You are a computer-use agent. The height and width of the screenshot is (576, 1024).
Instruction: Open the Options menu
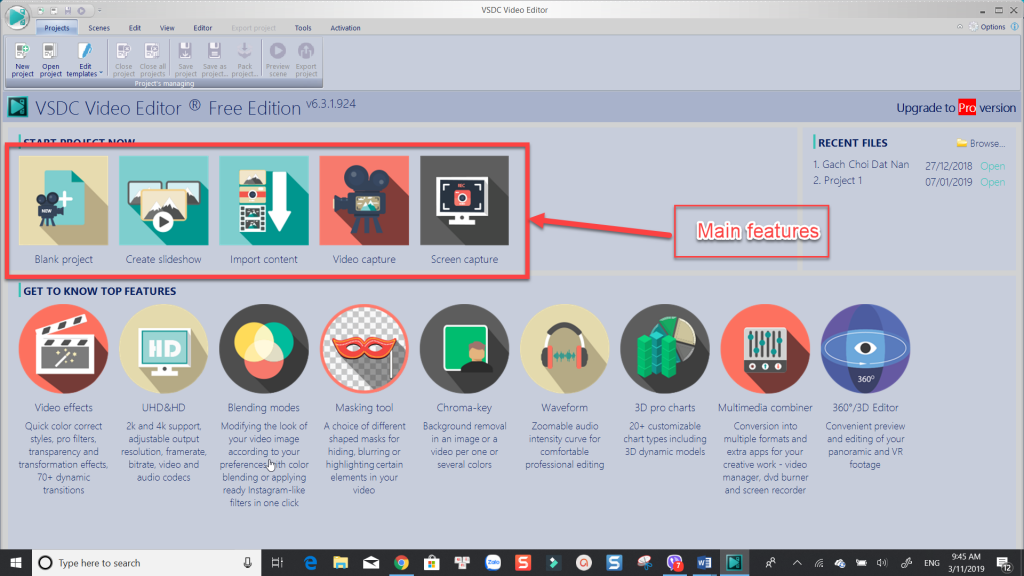[x=987, y=27]
